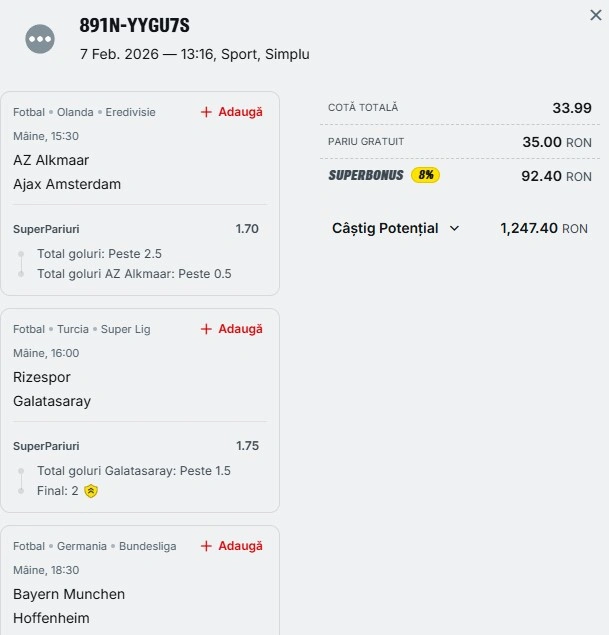This screenshot has height=635, width=609.
Task: Click the Eredivisie league breadcrumb
Action: tap(130, 112)
